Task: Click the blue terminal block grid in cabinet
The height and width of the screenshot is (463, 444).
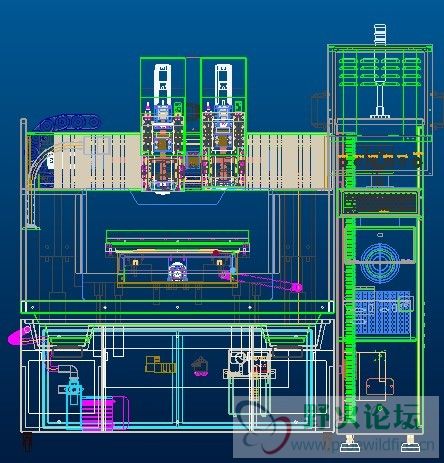Action: 383,312
